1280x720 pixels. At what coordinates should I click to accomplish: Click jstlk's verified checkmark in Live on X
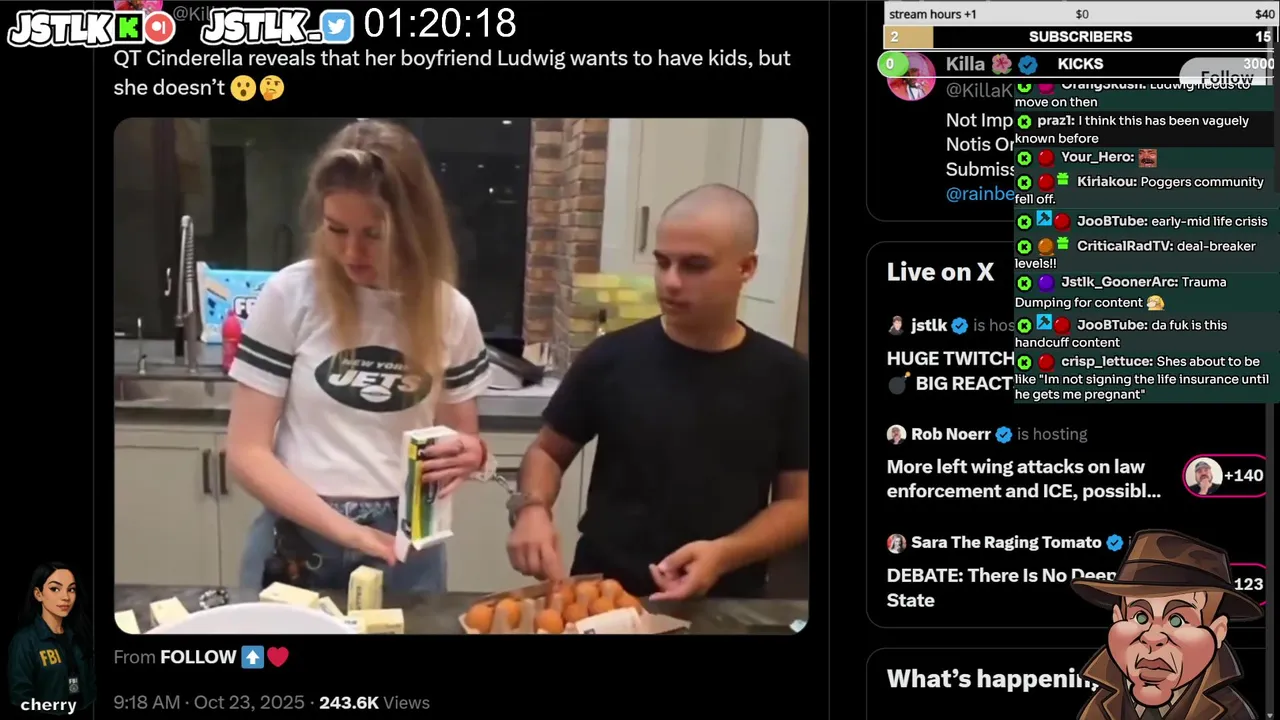(959, 326)
